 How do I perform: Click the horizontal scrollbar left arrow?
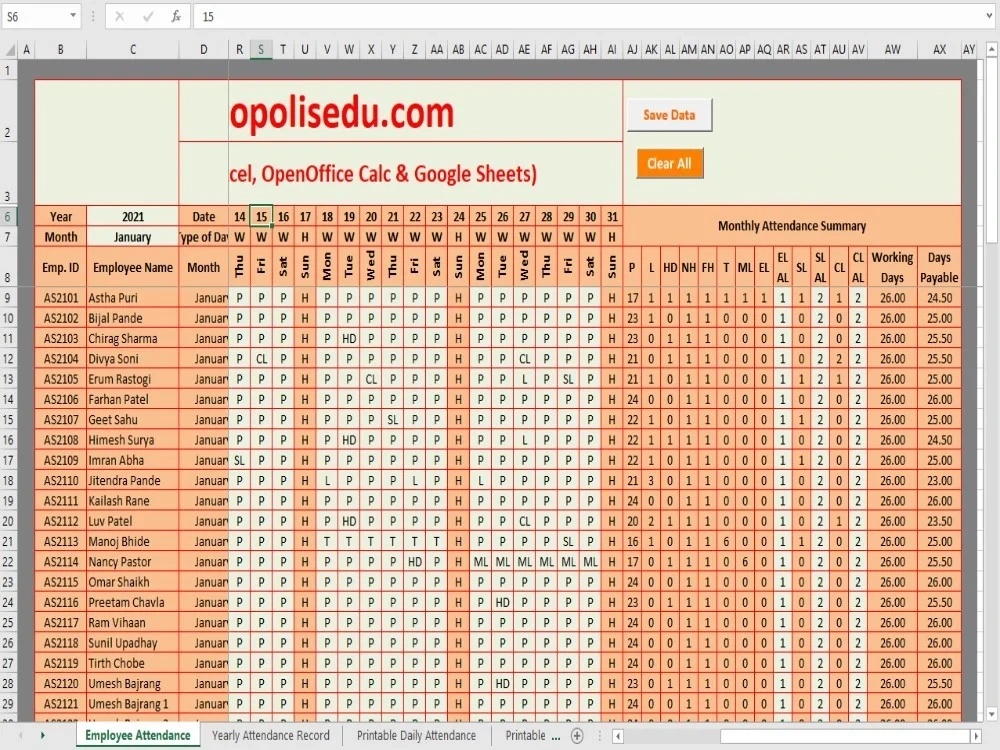pos(617,736)
